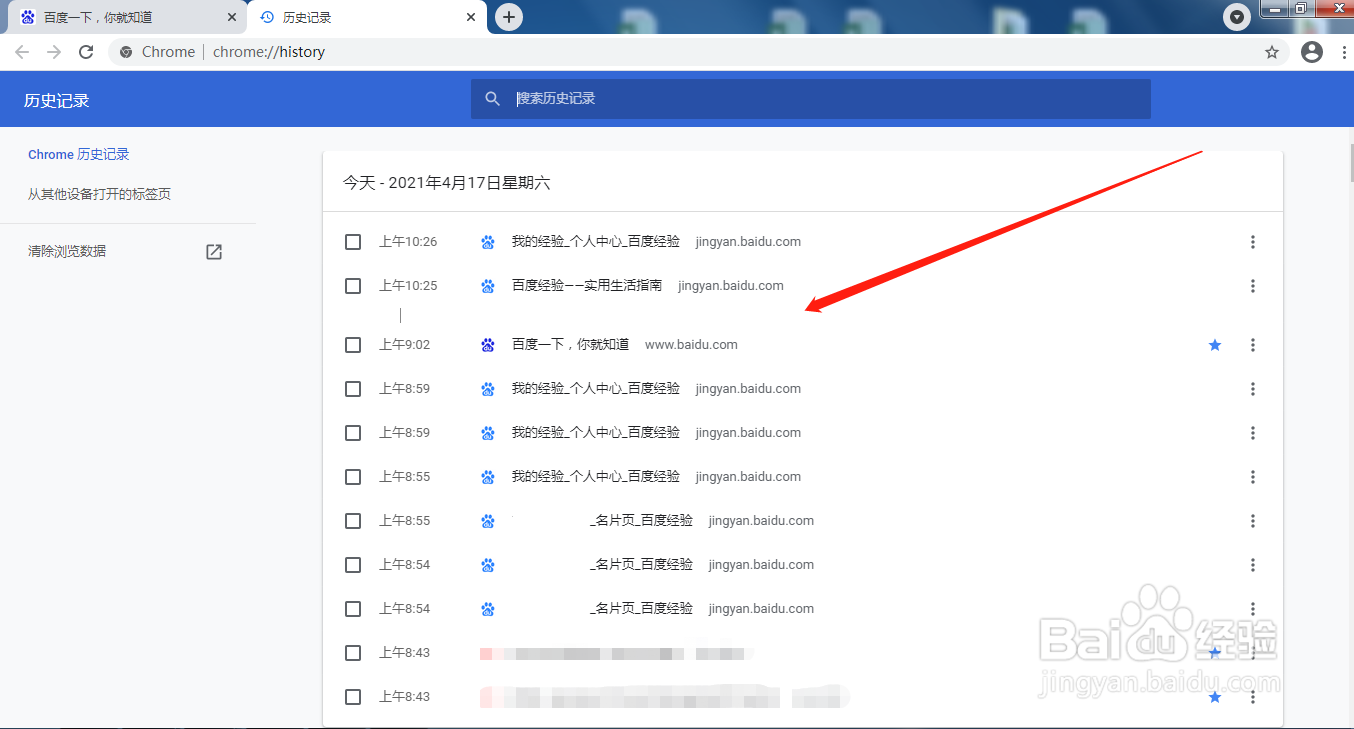Screen dimensions: 1354x729
Task: Check the second 上午8:54 entry
Action: [x=353, y=609]
